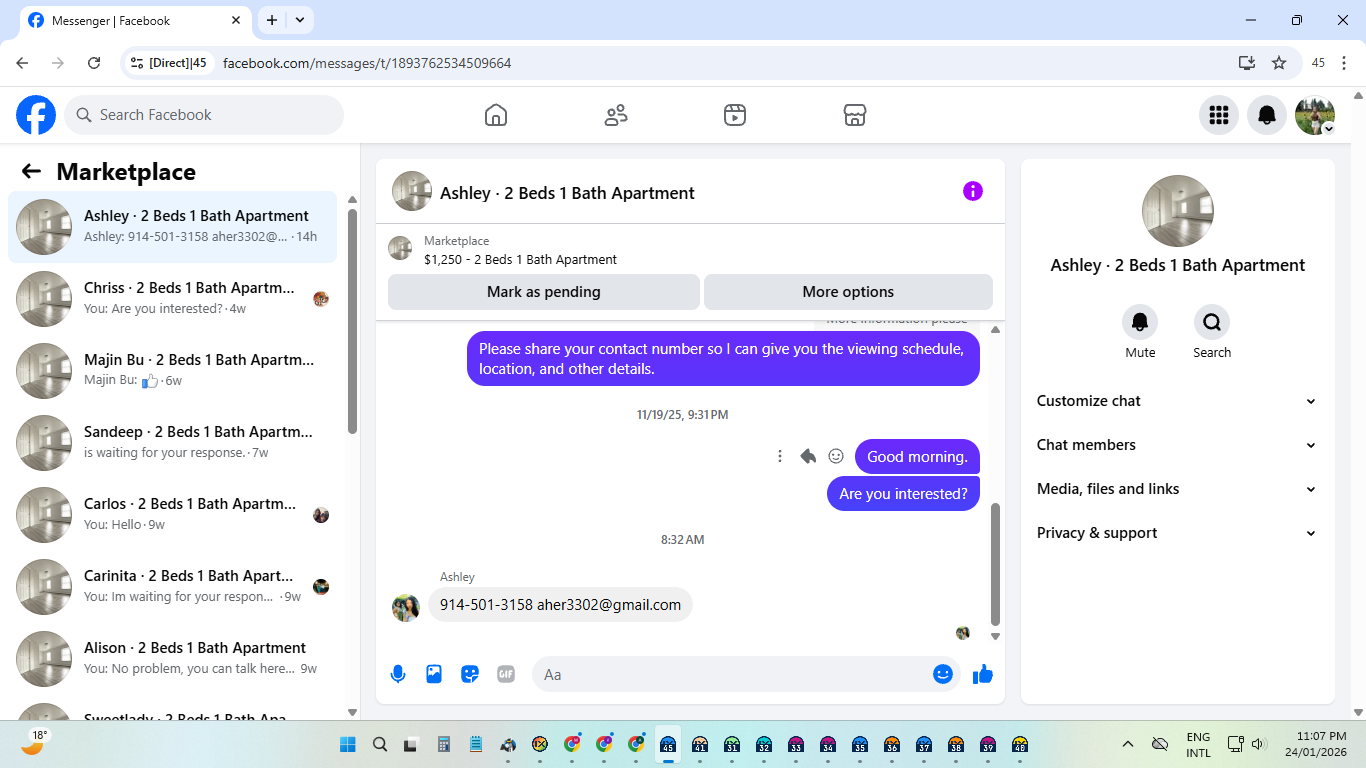Open the tab search dropdown in Chrome

coord(300,20)
